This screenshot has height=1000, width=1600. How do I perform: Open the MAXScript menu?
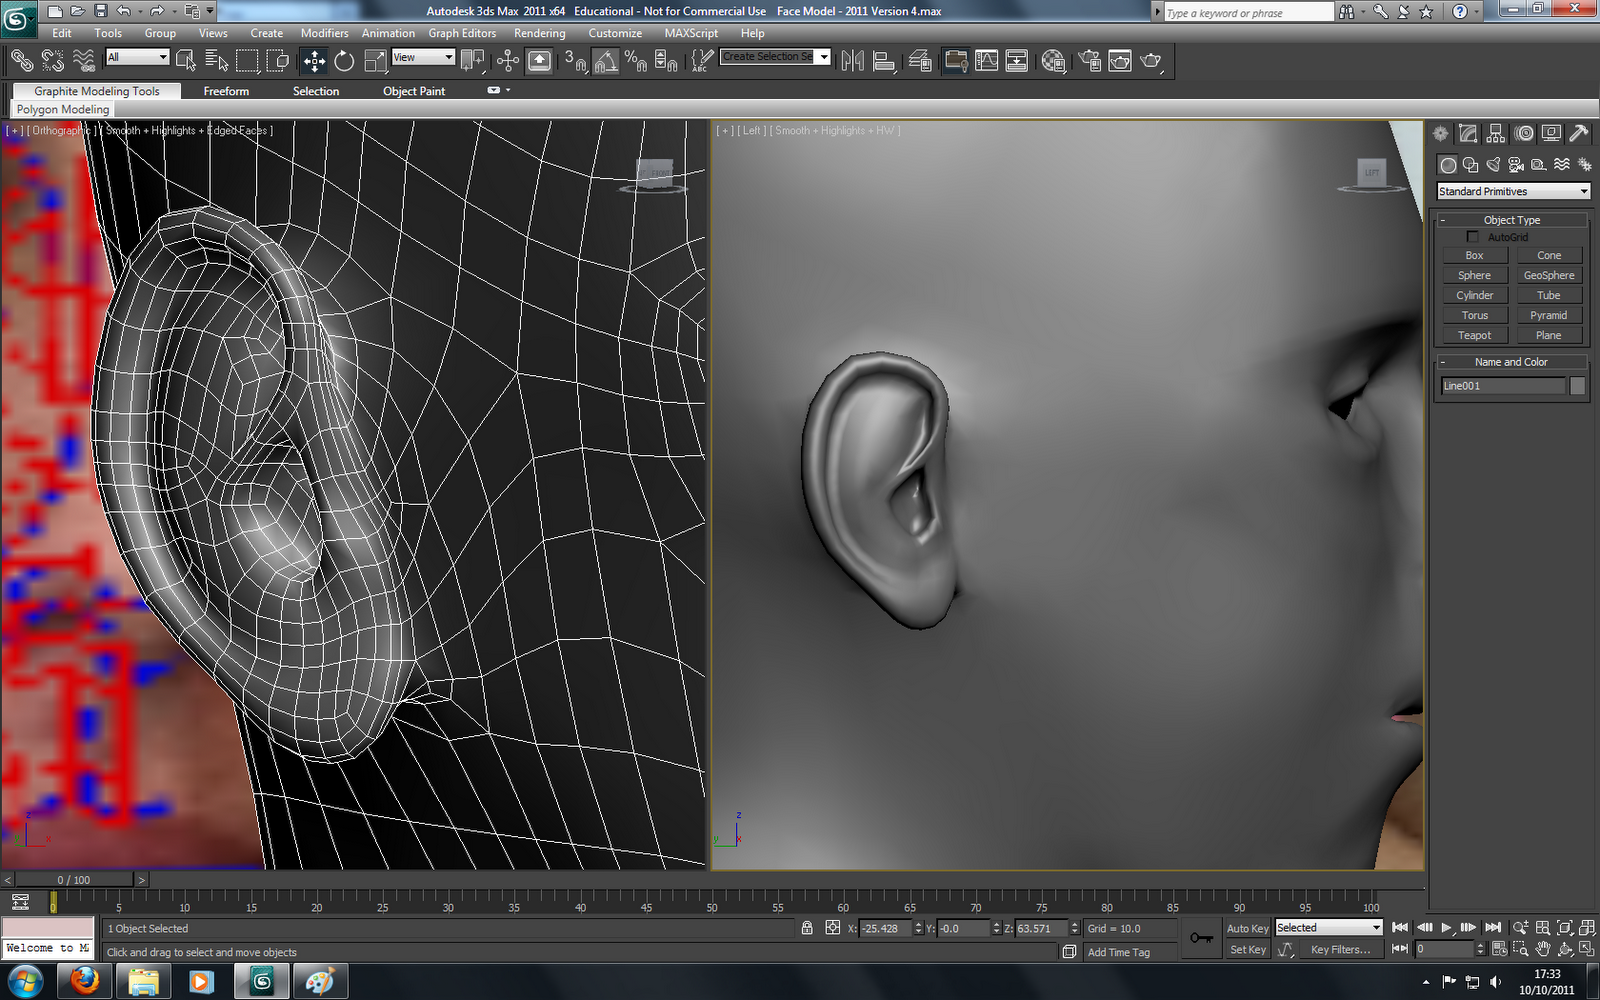click(x=691, y=33)
